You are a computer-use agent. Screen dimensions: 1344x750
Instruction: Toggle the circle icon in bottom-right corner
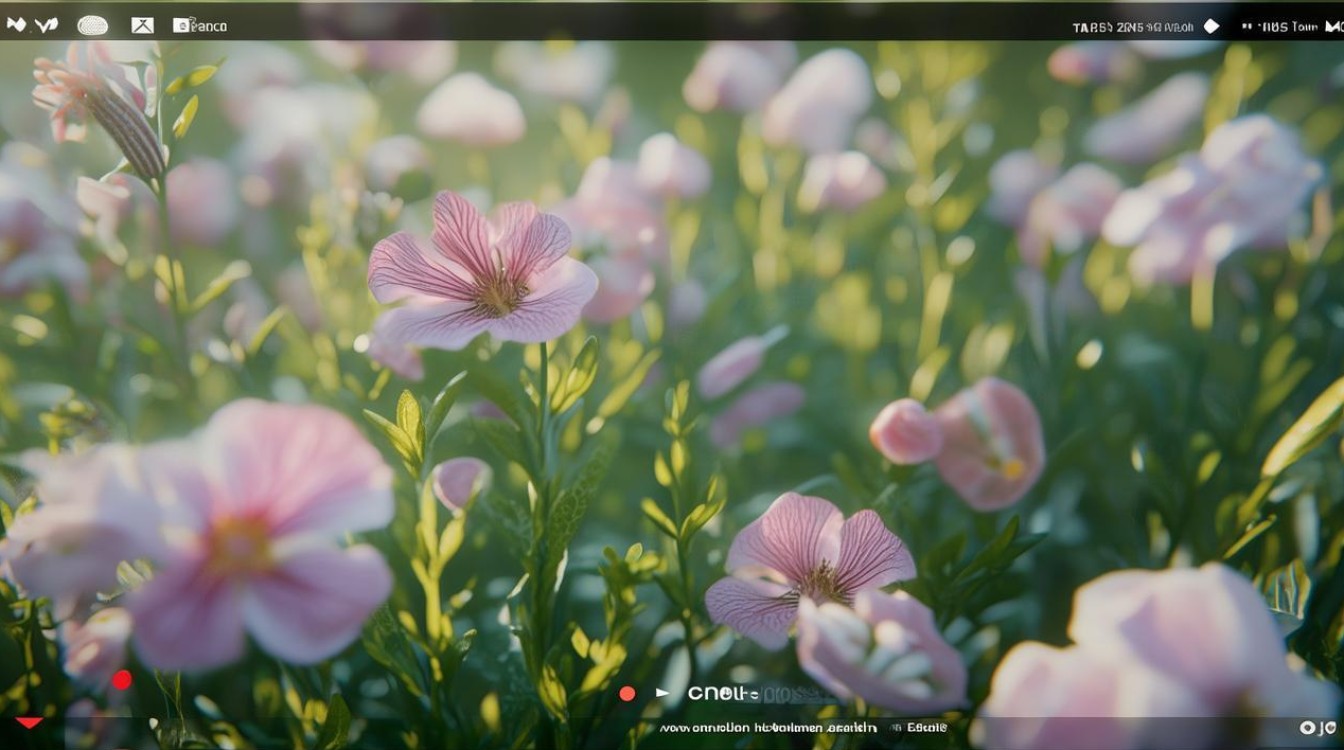point(1308,728)
